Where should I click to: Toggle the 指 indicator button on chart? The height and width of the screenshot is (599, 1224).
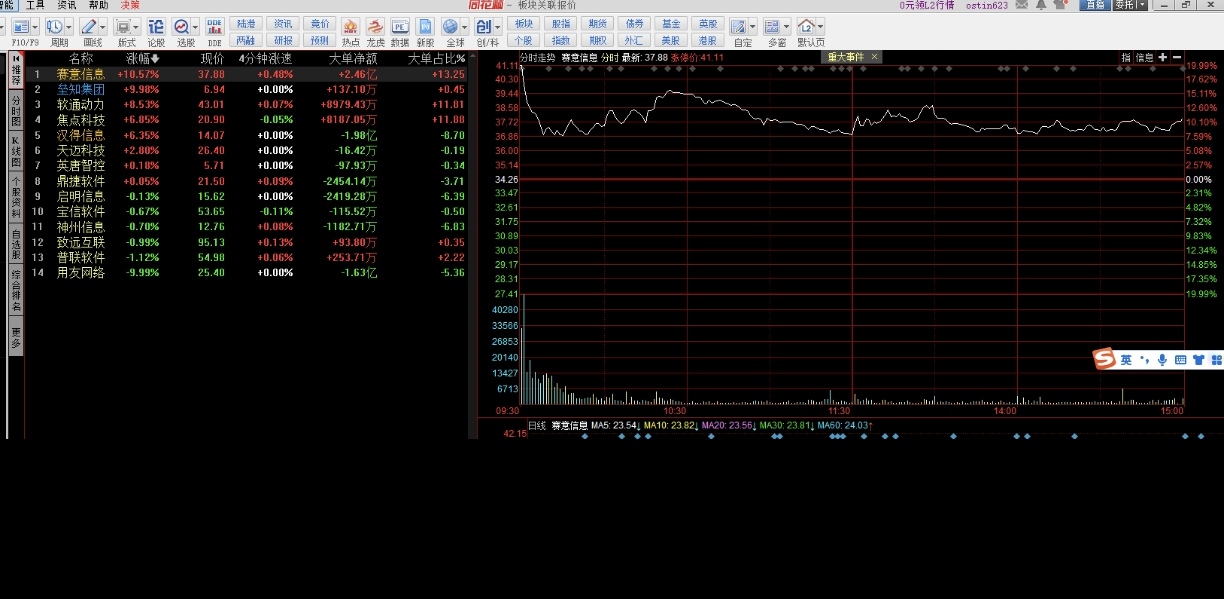coord(1126,57)
